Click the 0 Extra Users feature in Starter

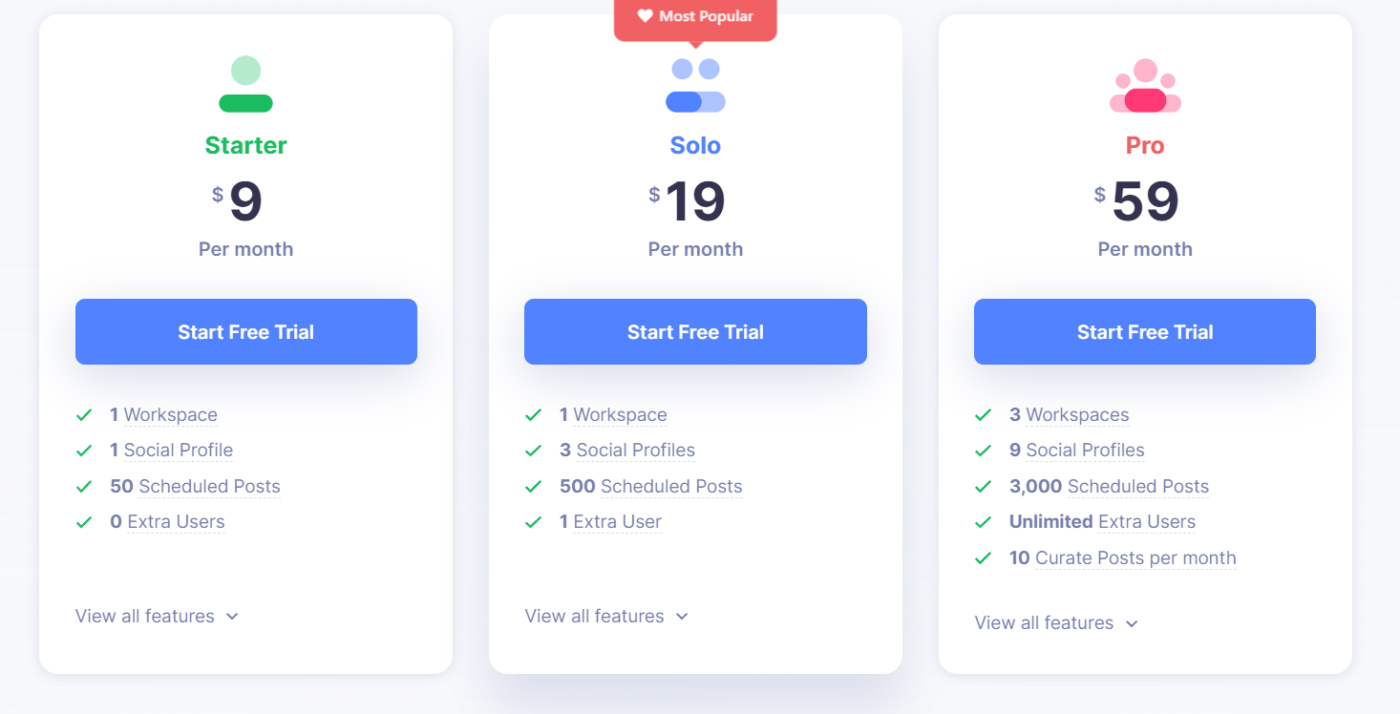pyautogui.click(x=167, y=522)
